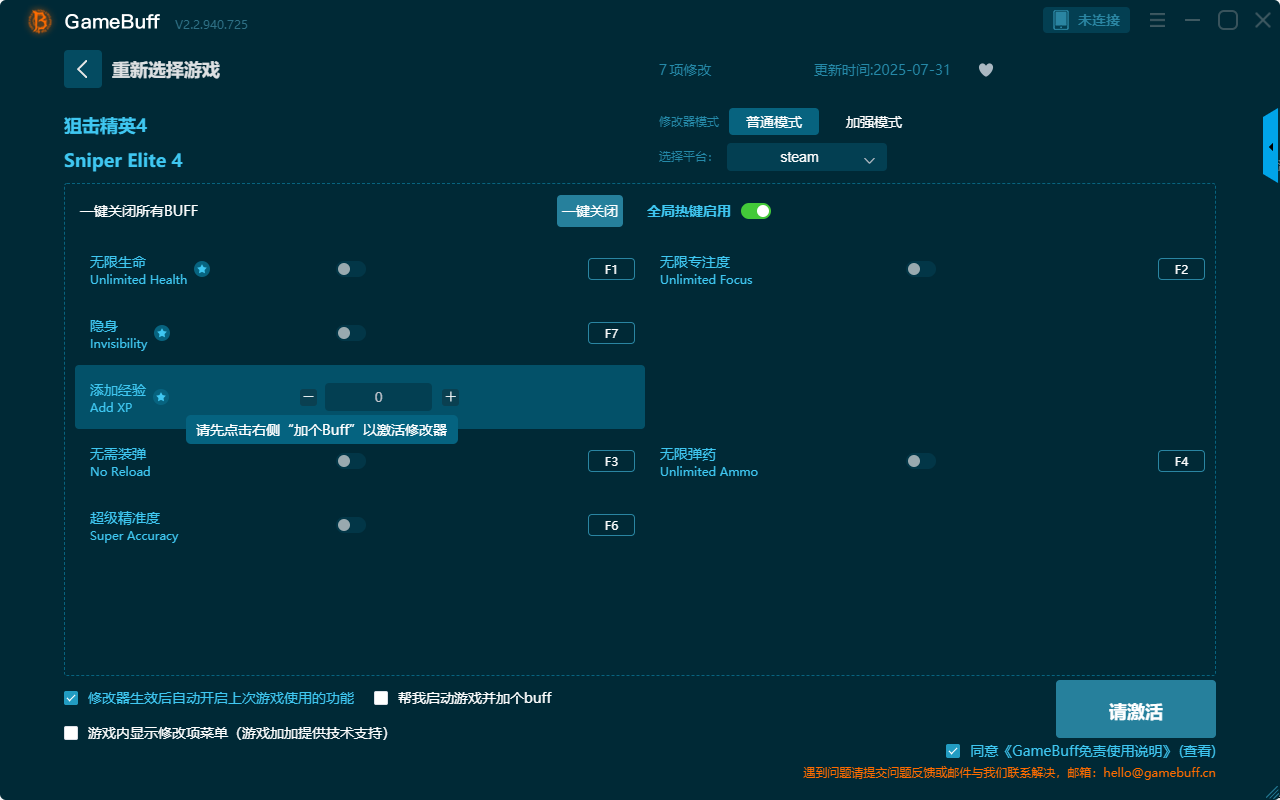Toggle Super Accuracy switch
Image resolution: width=1280 pixels, height=800 pixels.
(351, 525)
